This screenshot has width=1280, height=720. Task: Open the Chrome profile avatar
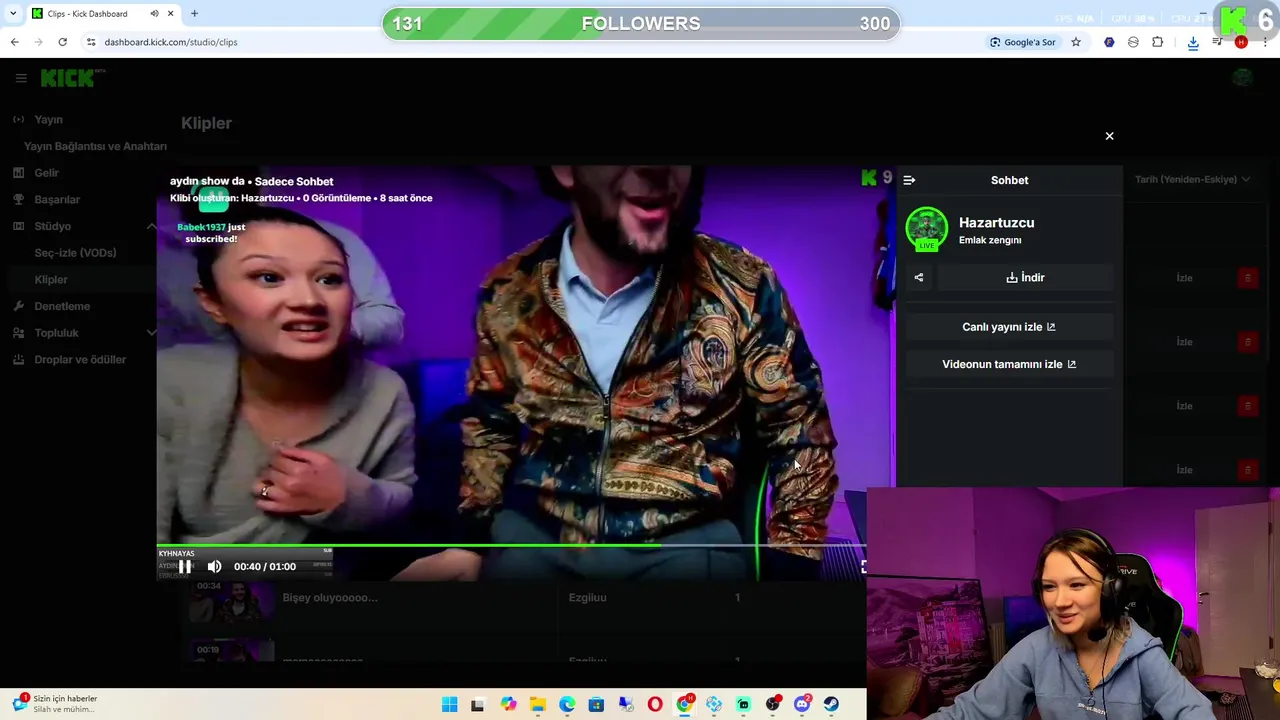pos(1241,42)
